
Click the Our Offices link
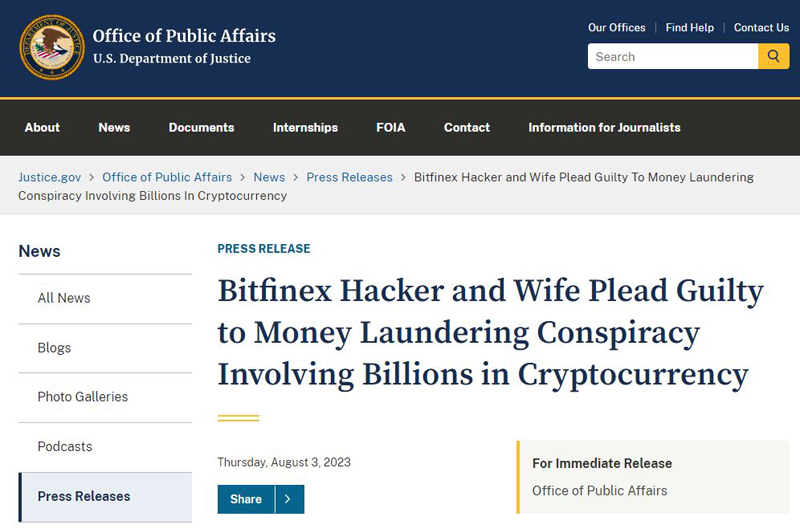pyautogui.click(x=616, y=28)
